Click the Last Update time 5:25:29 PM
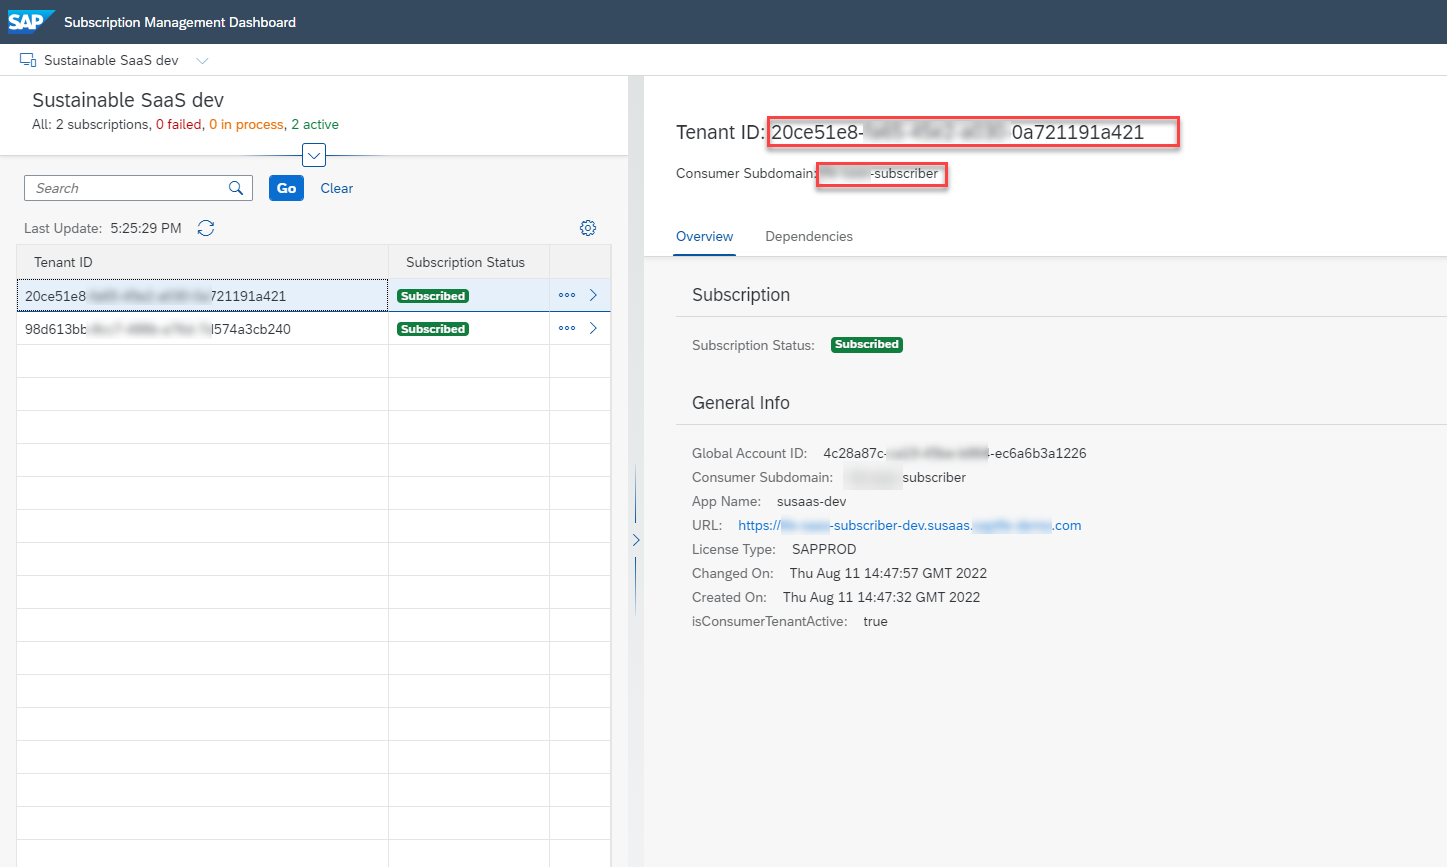 pos(146,228)
